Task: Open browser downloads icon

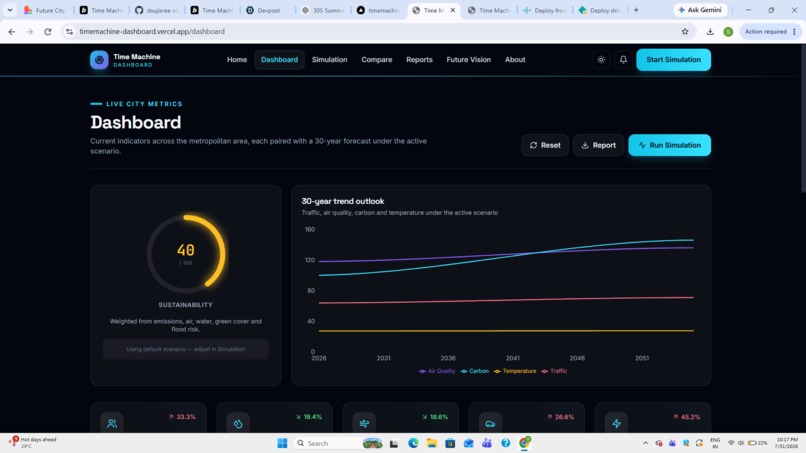Action: point(710,31)
